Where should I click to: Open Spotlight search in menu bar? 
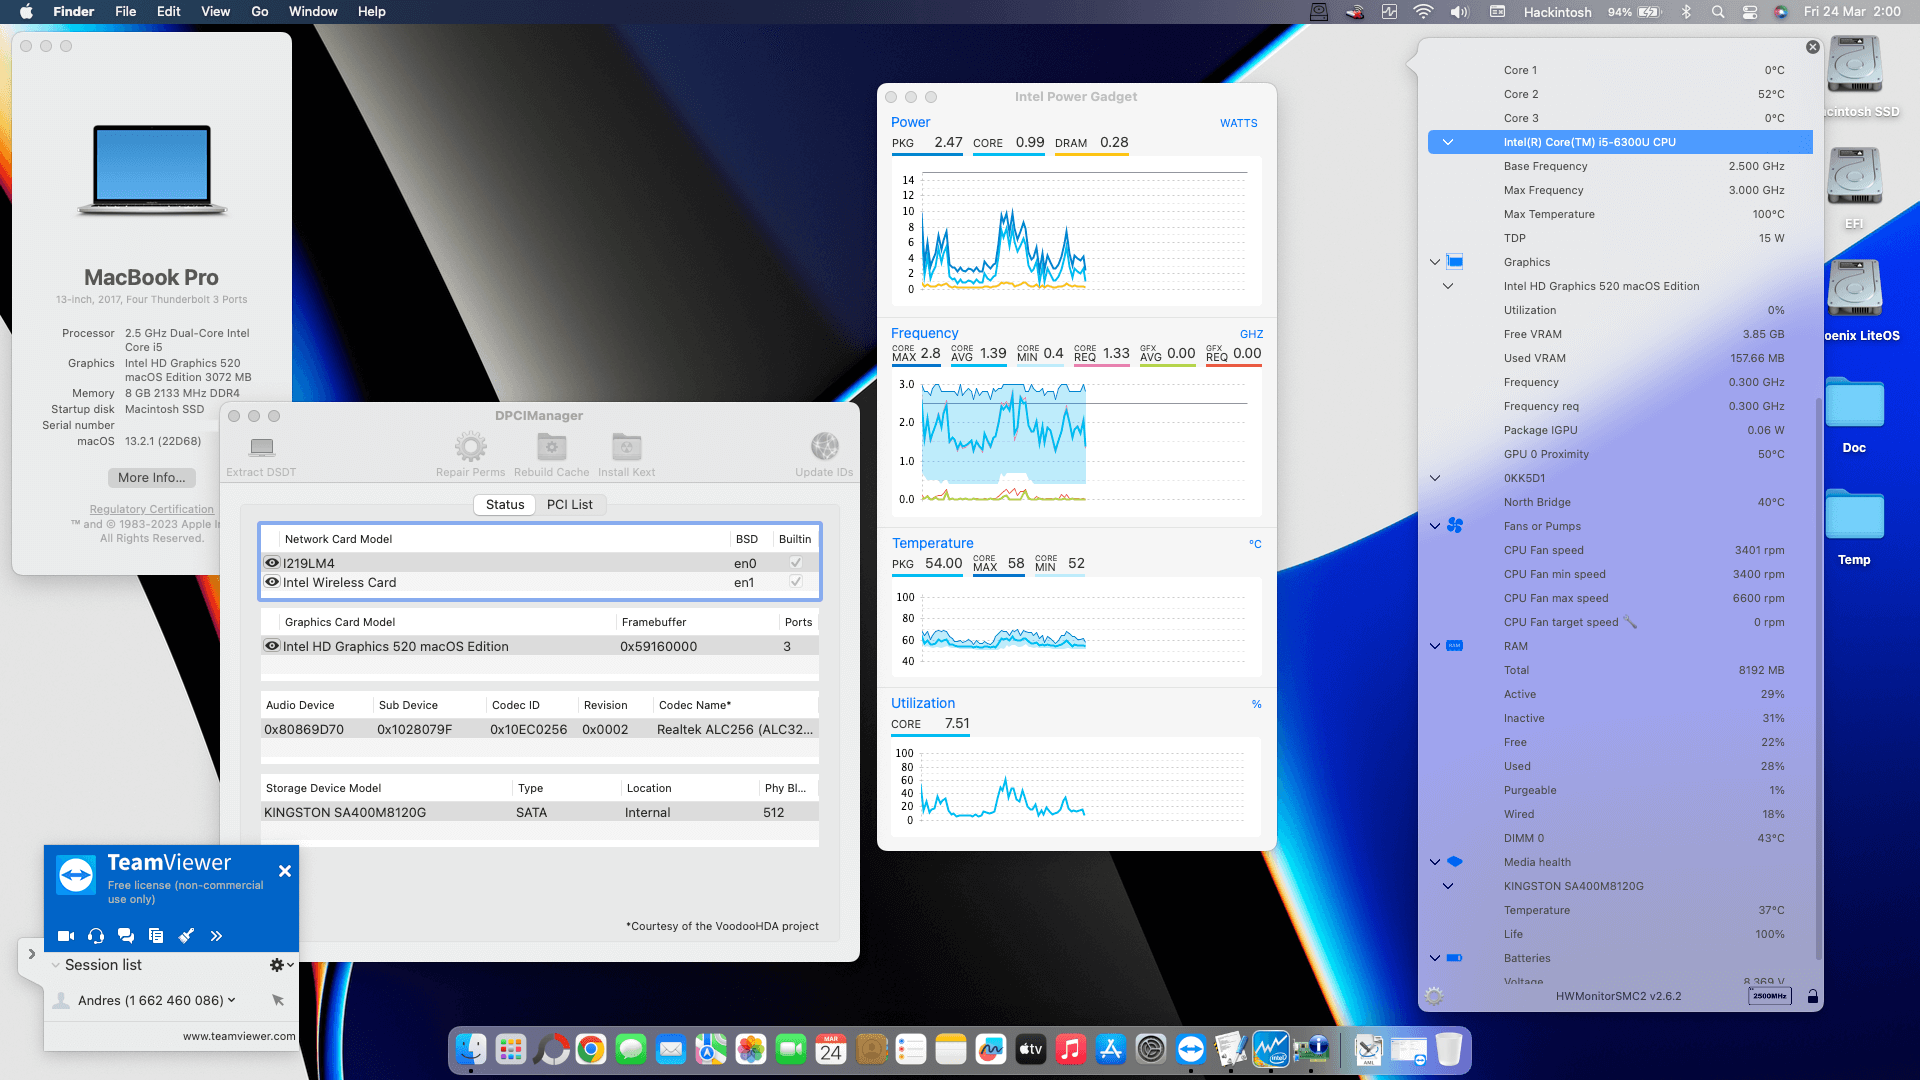pos(1718,12)
